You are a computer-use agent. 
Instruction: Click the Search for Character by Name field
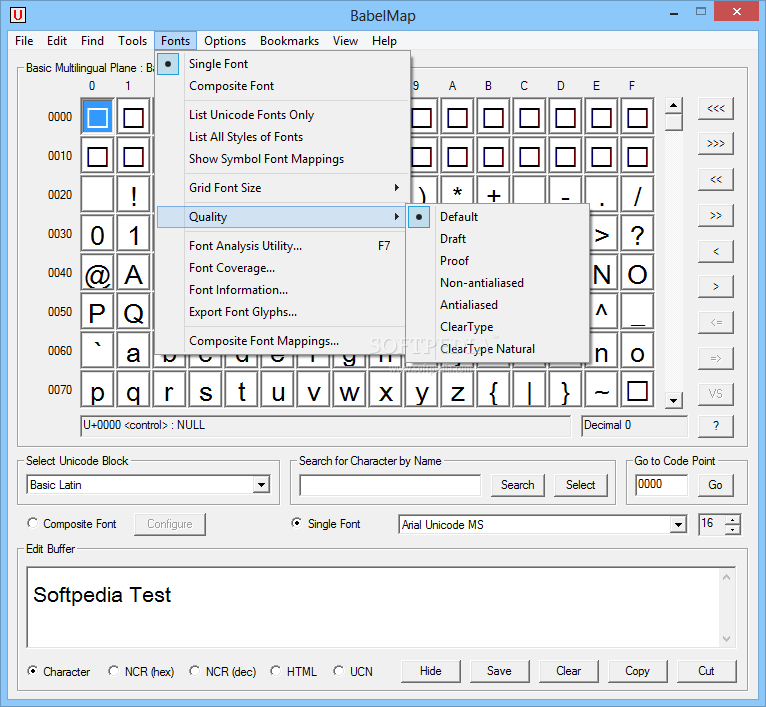tap(390, 485)
